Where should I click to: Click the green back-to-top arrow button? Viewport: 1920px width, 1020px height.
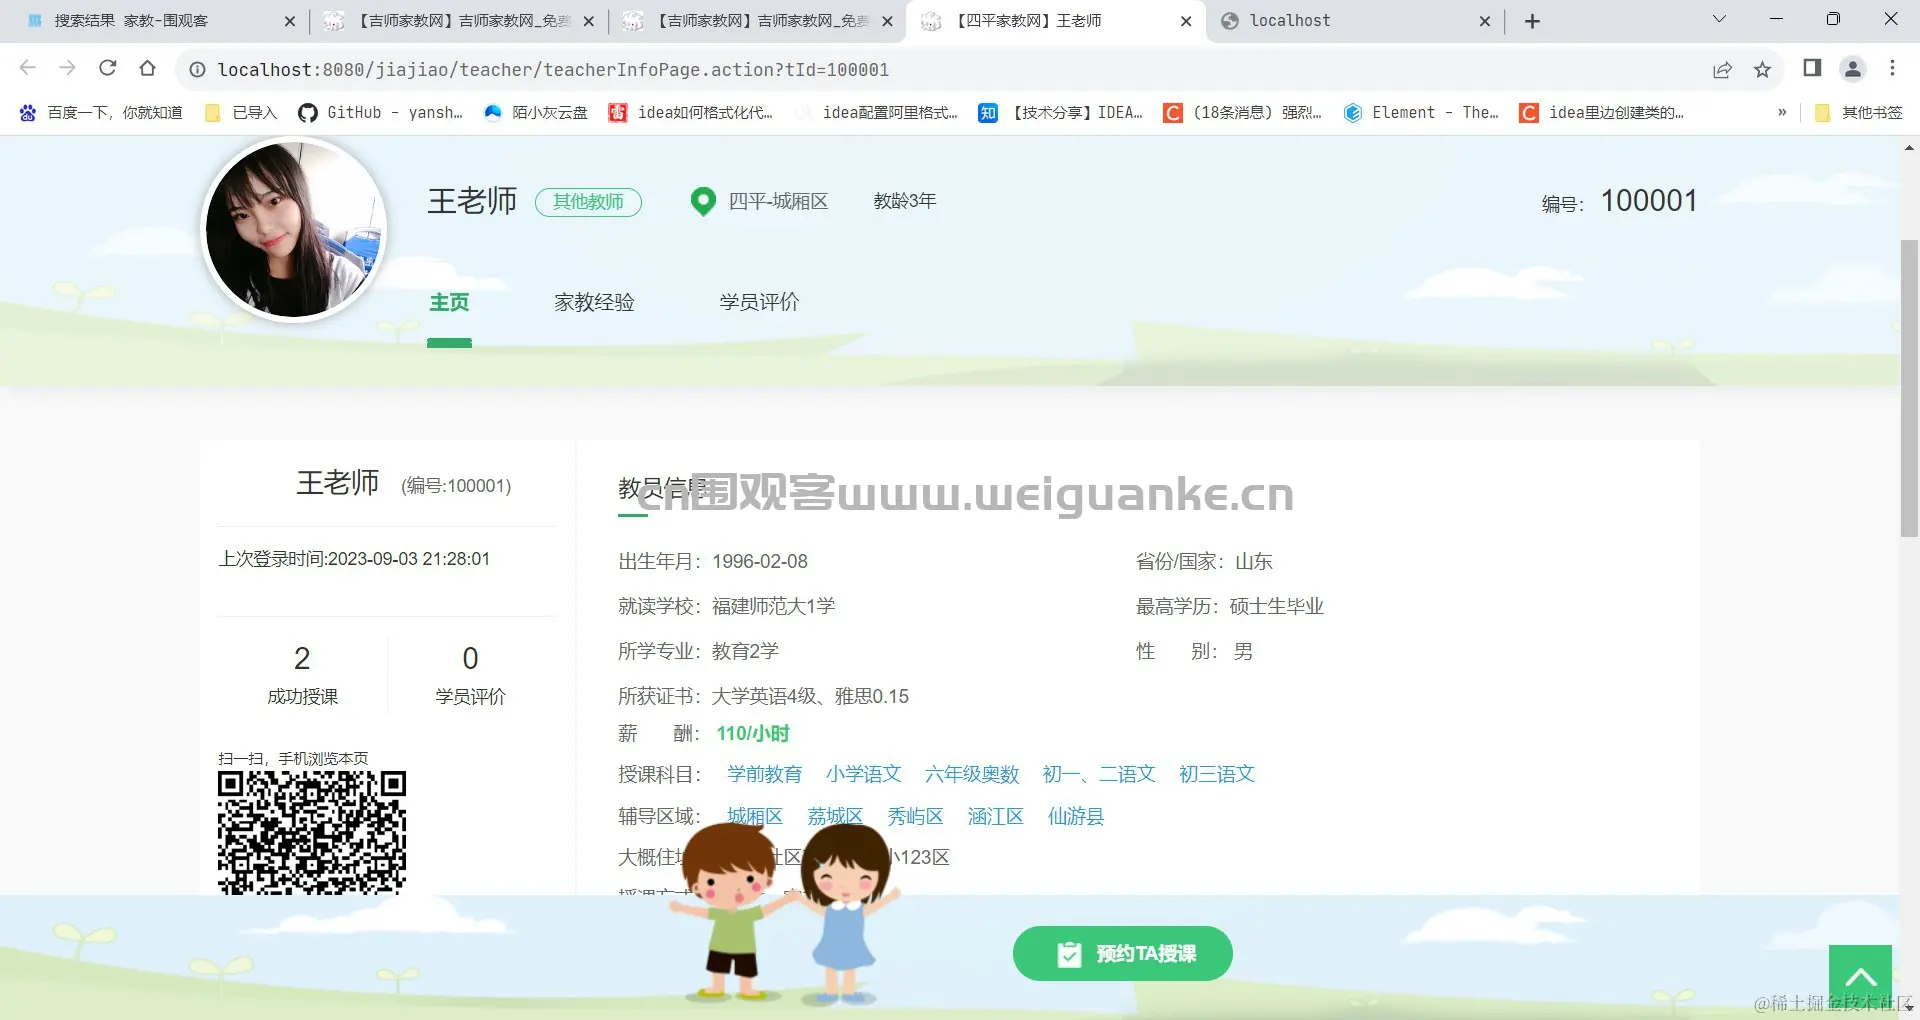1860,977
